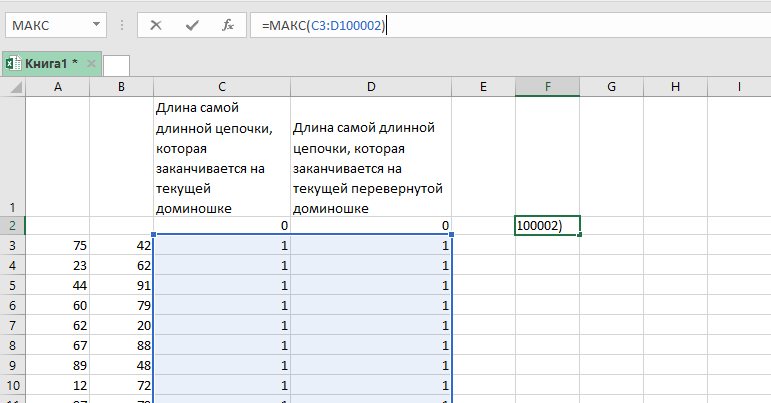Click cell A3 with value 75
Viewport: 771px width, 403px height.
point(57,245)
